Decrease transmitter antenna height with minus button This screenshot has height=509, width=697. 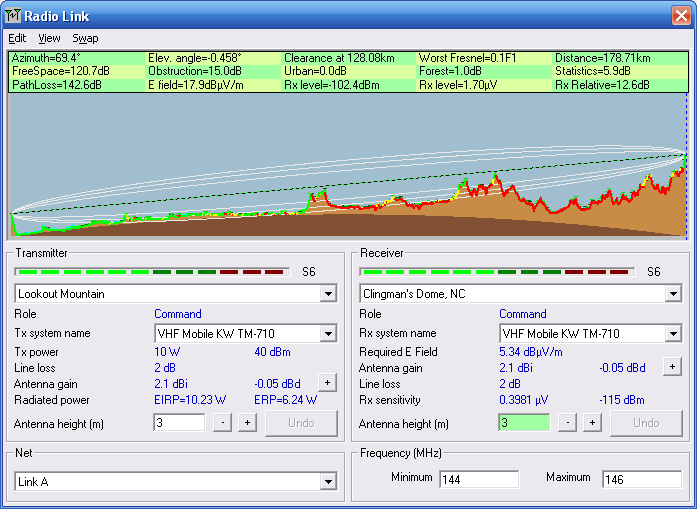pyautogui.click(x=222, y=423)
